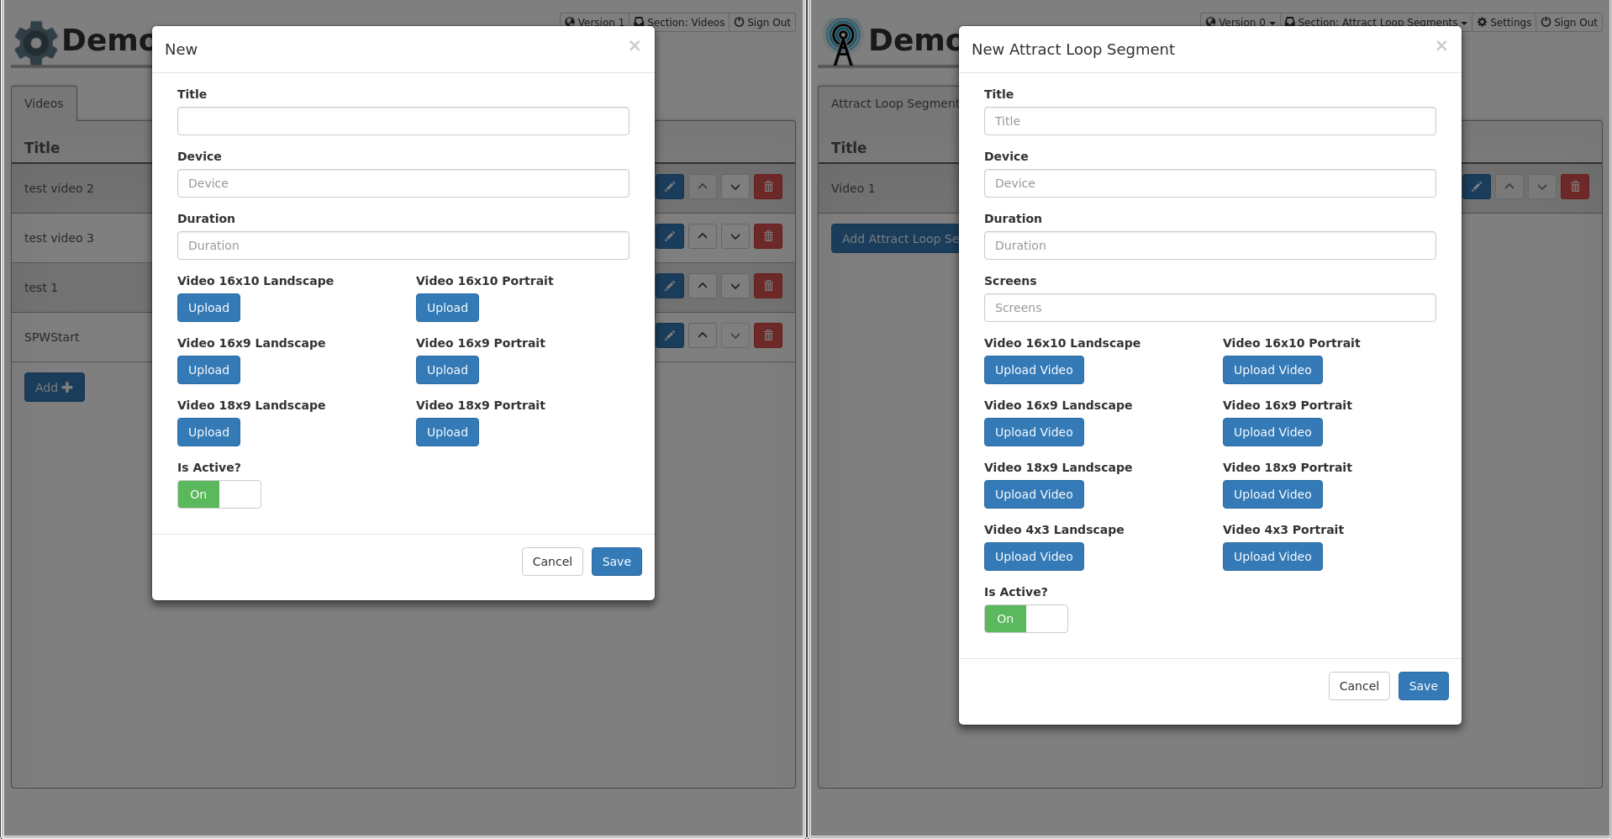Toggle Is Active switch in New dialog

[219, 494]
